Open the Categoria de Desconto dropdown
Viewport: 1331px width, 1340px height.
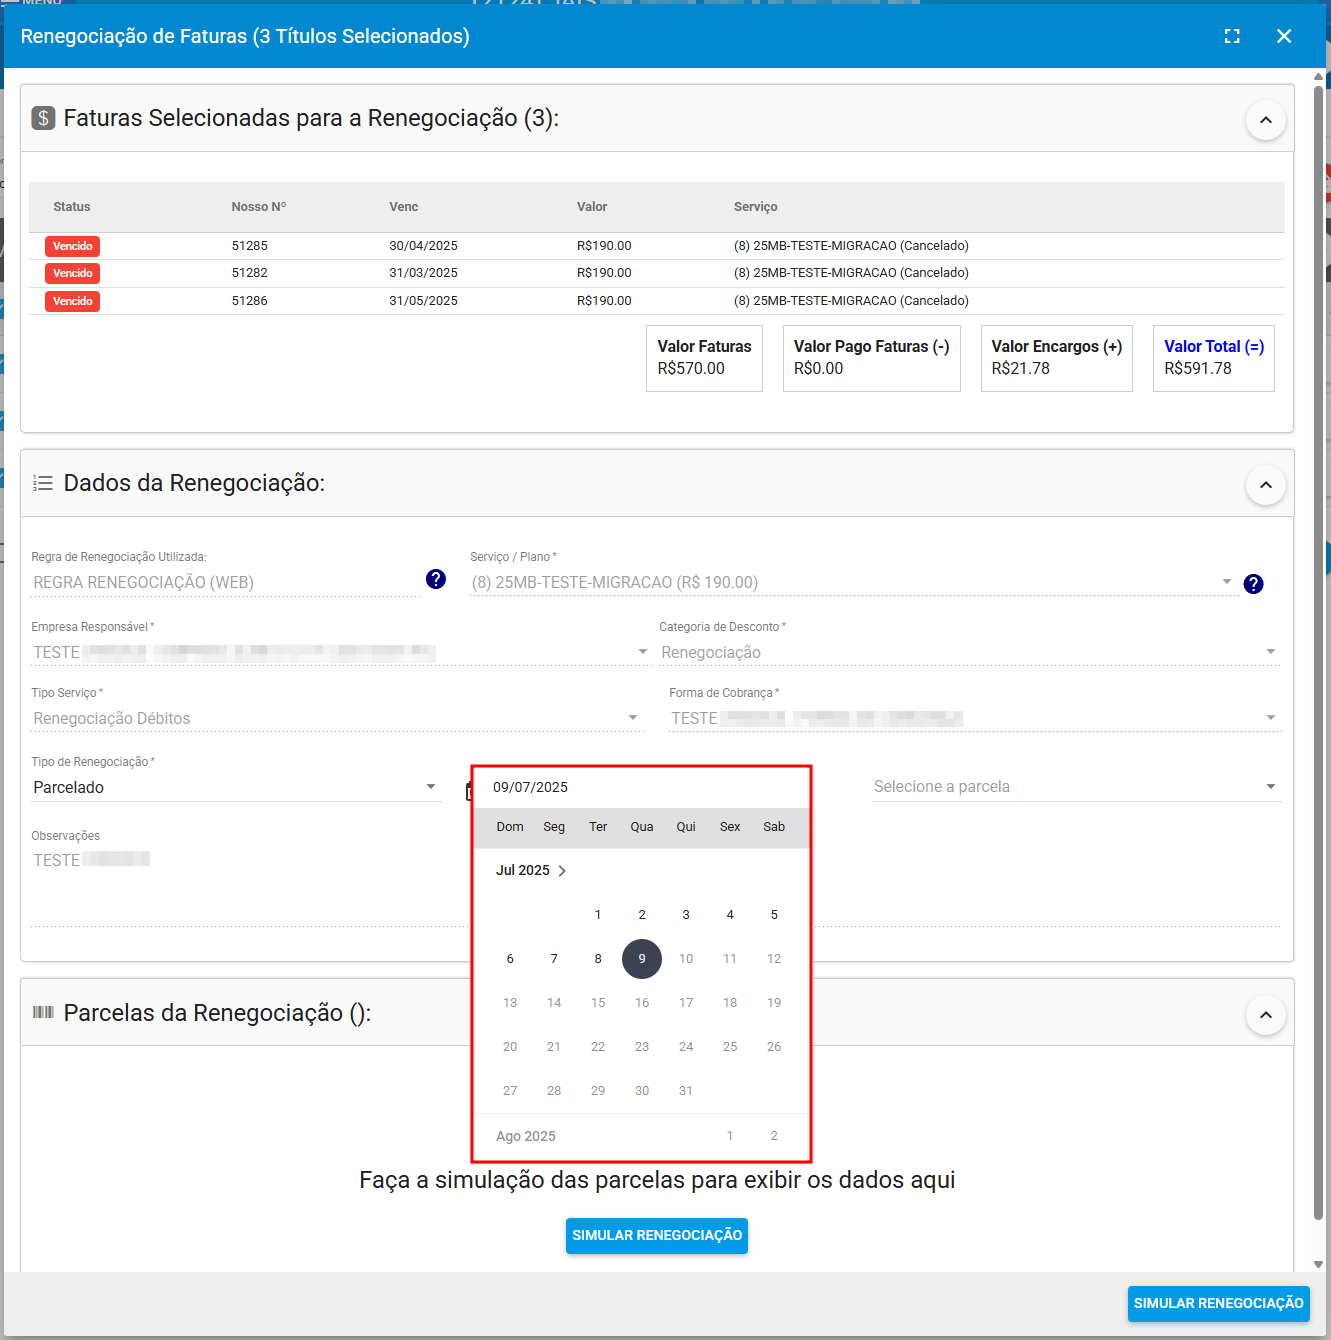click(969, 652)
